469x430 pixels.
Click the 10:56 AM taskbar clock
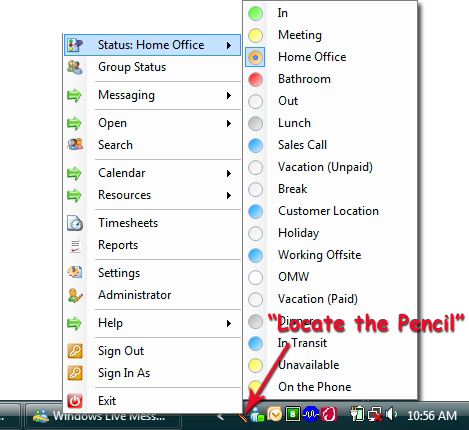pyautogui.click(x=432, y=415)
